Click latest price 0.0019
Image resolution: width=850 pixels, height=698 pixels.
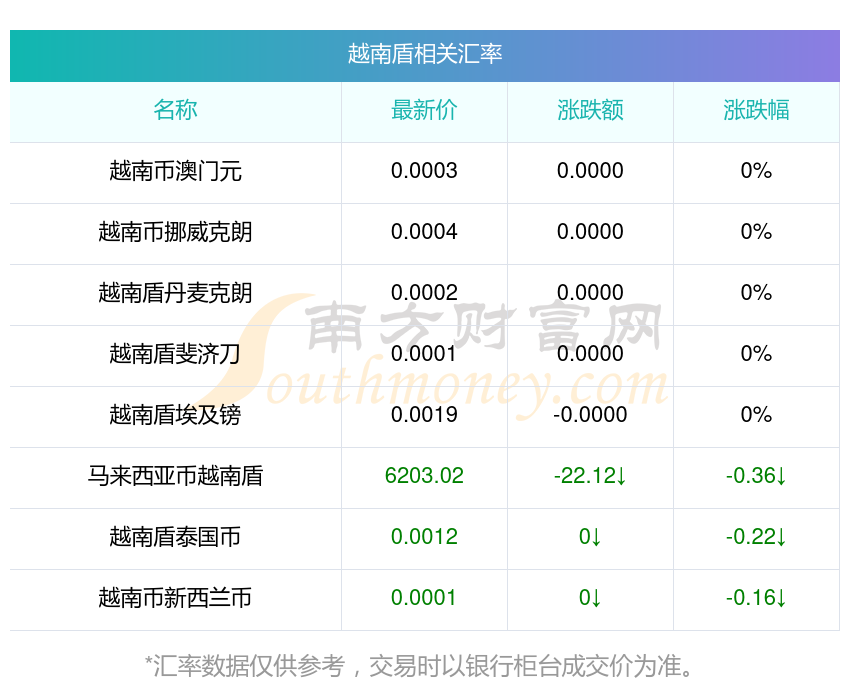pos(424,415)
